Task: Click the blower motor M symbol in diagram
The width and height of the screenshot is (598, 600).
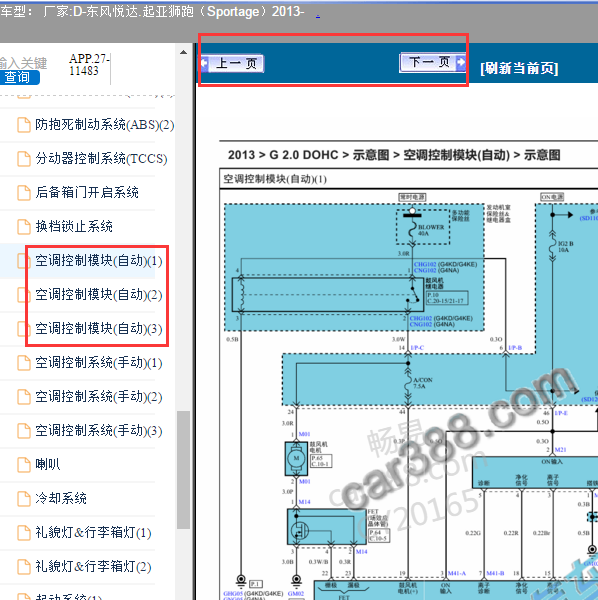Action: [296, 458]
